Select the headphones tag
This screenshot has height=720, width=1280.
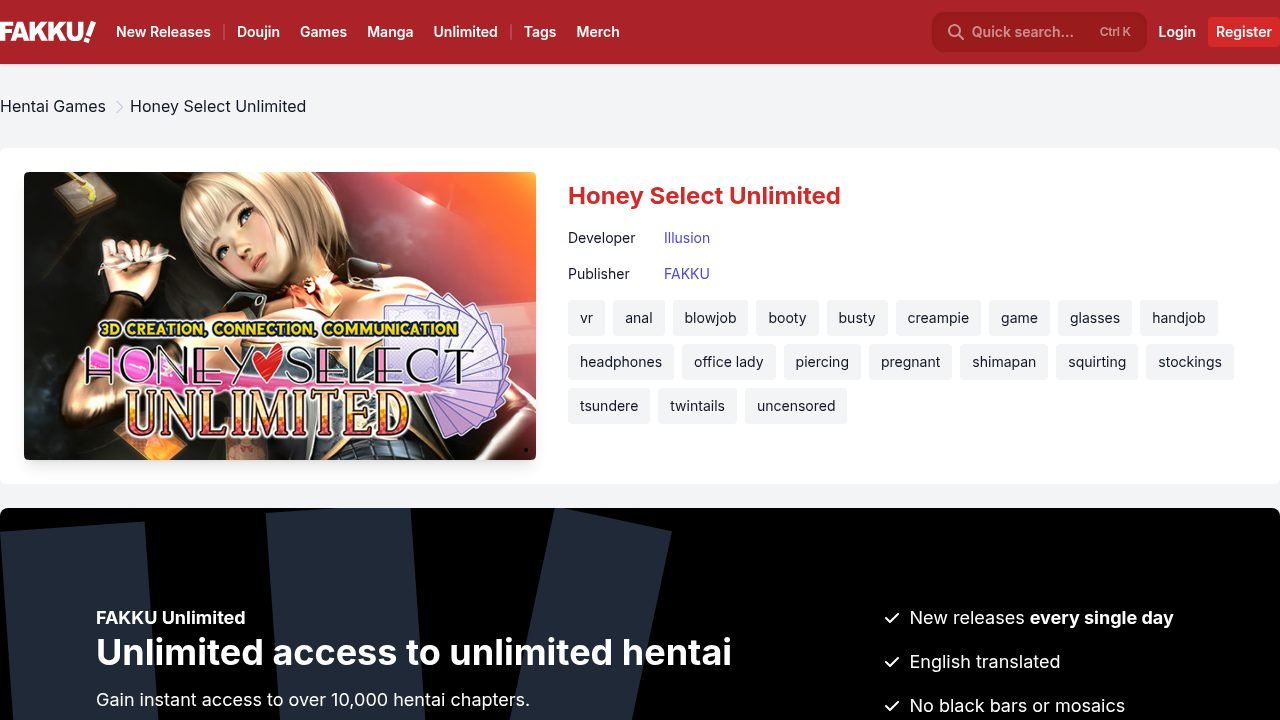tap(621, 362)
